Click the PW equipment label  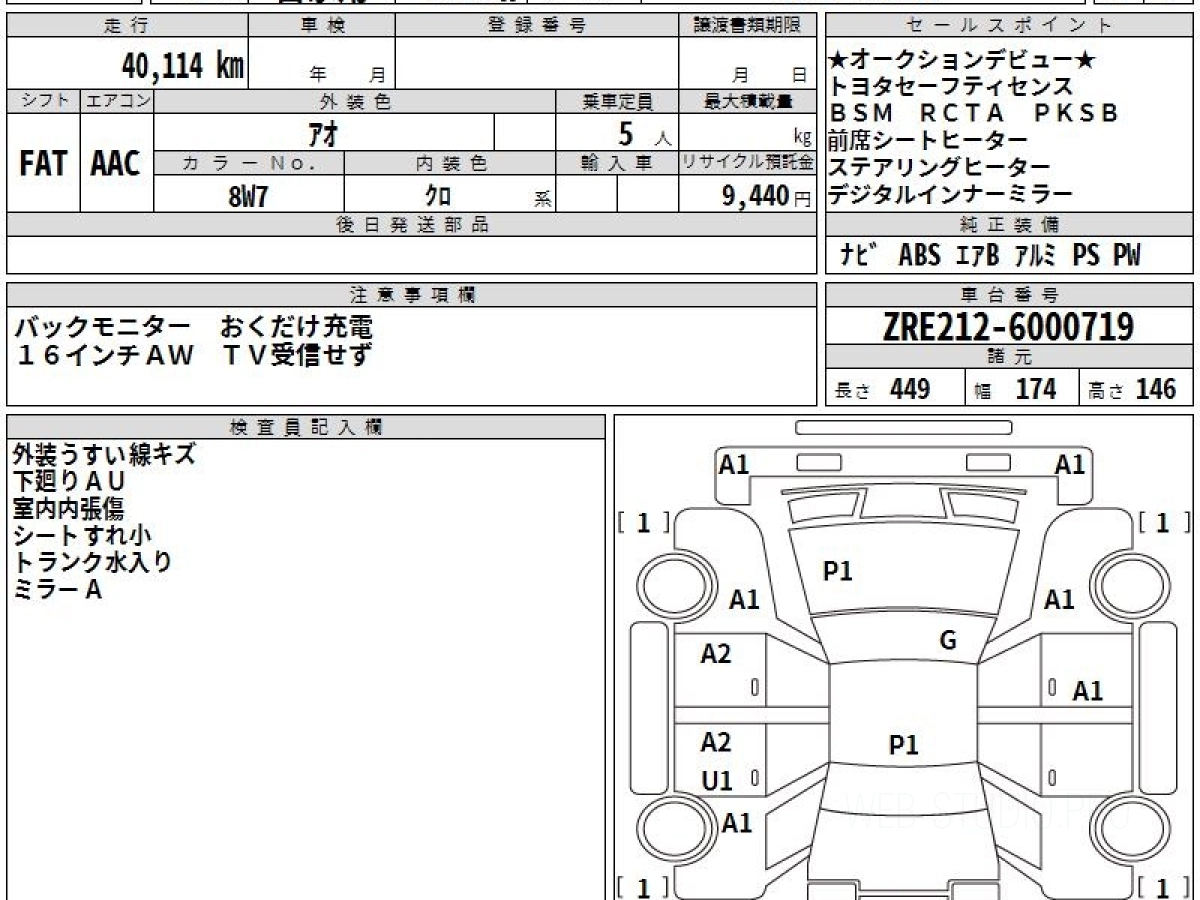point(1127,256)
